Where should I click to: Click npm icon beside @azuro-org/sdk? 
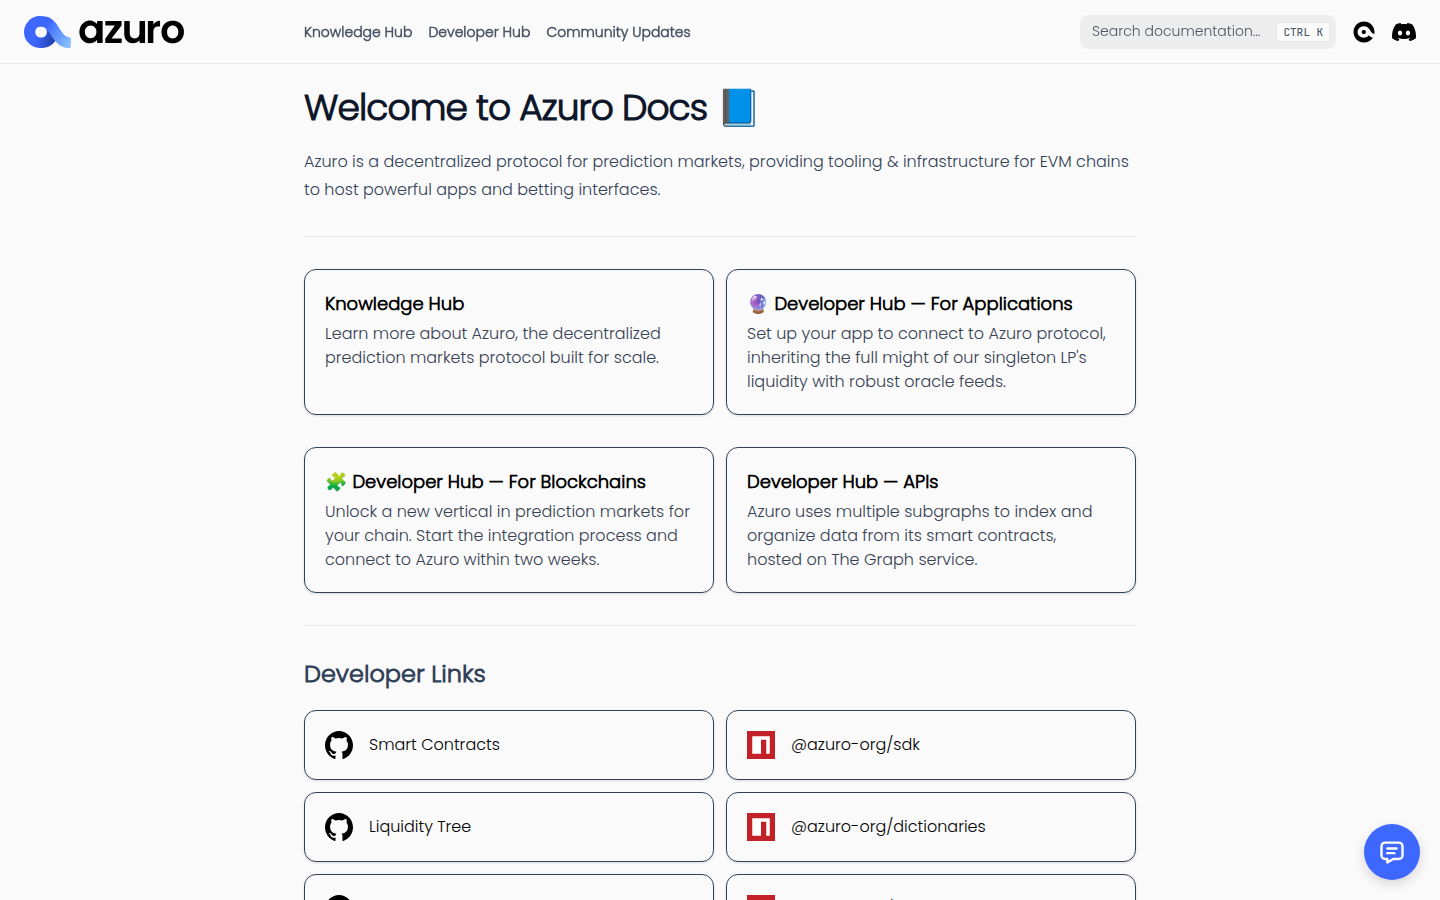click(x=761, y=745)
